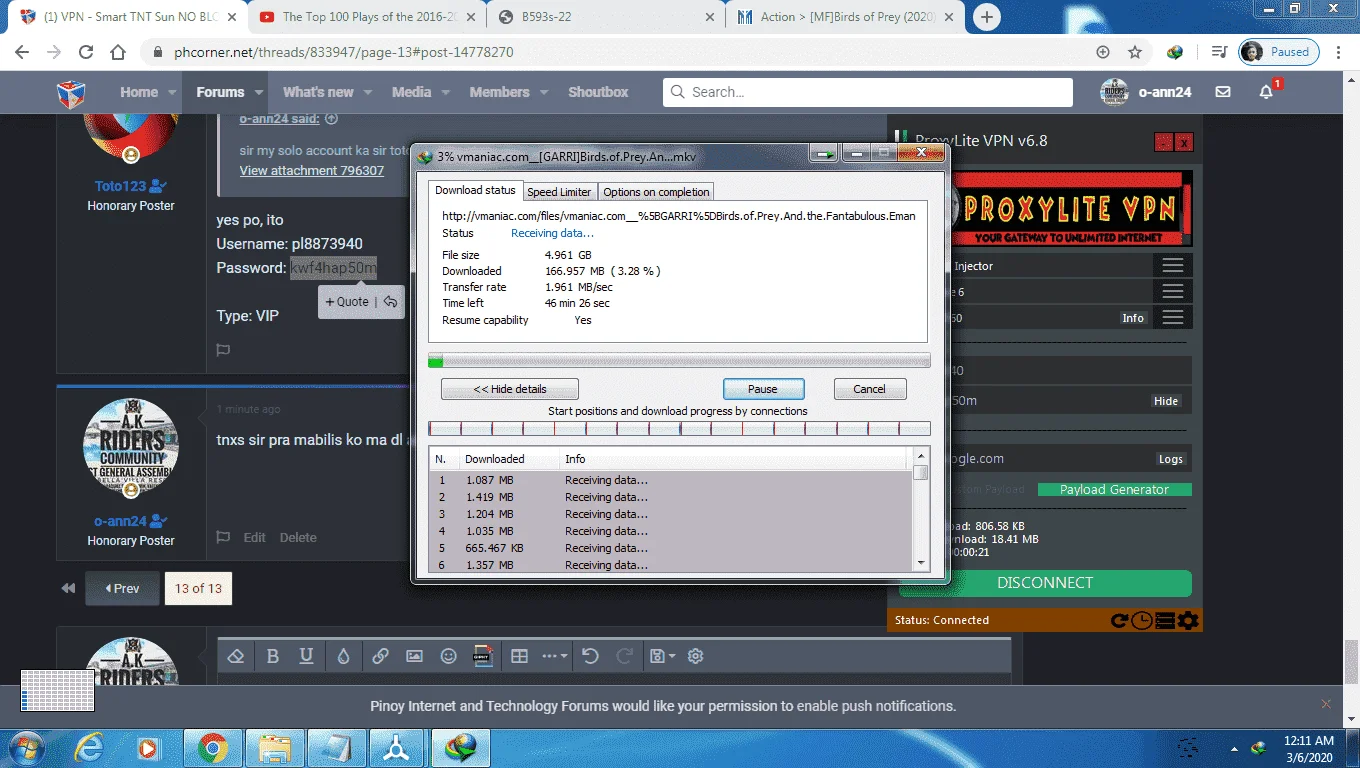
Task: Open smilies picker in reply editor
Action: pos(449,656)
